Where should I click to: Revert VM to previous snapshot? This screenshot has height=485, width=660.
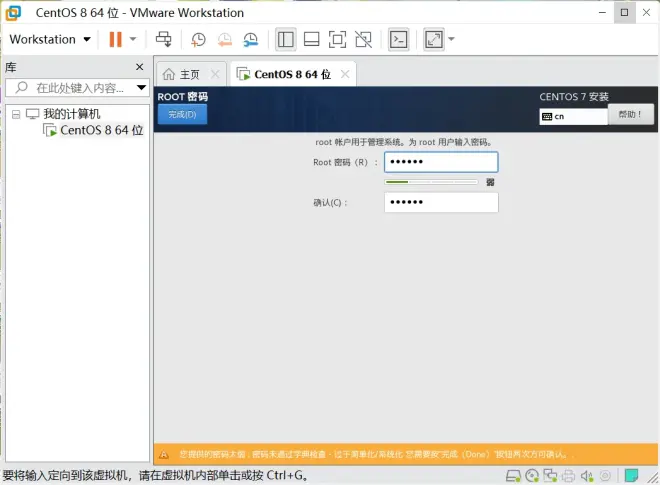pos(224,39)
